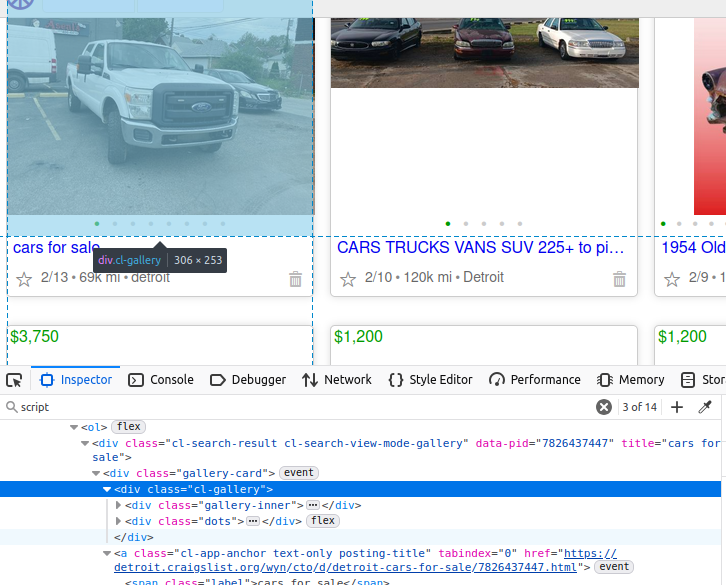Click the search magnifier icon beside 'script'
This screenshot has height=585, width=726.
pyautogui.click(x=11, y=407)
